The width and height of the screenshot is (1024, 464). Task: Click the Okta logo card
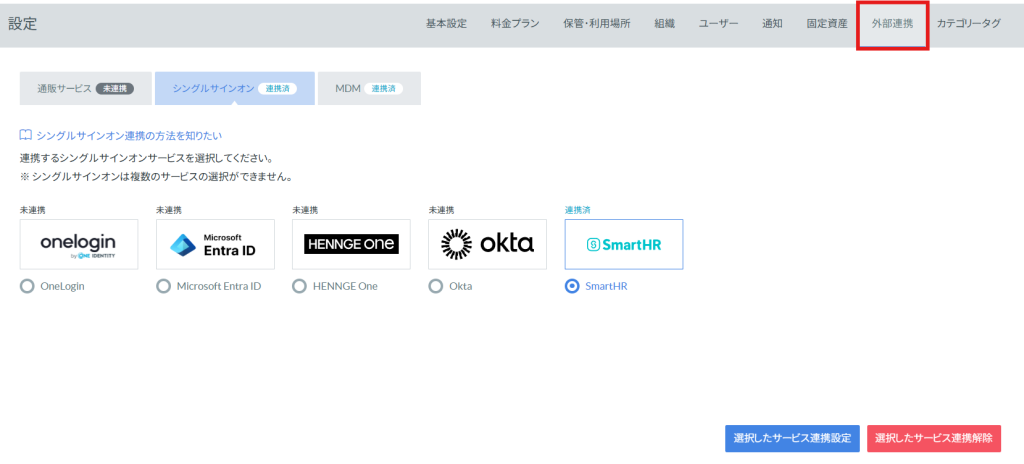487,244
